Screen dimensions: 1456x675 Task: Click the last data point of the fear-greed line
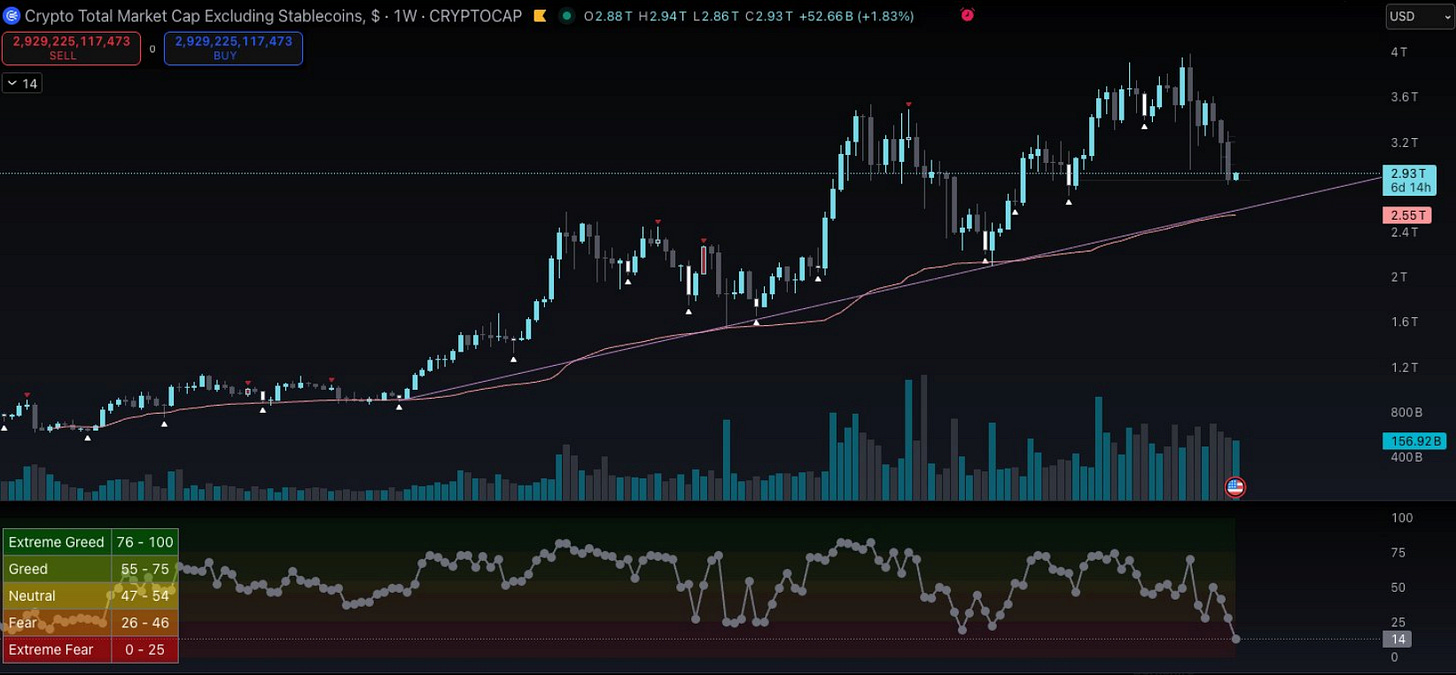(x=1237, y=639)
